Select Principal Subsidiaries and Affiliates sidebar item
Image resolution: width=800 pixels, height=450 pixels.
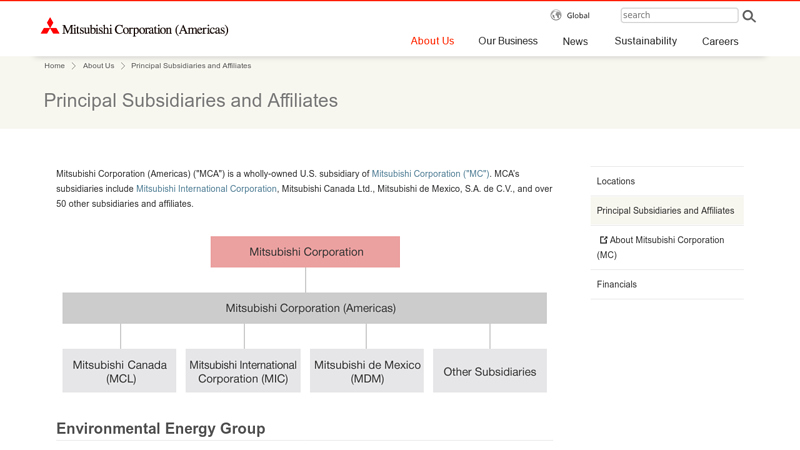[x=667, y=211]
